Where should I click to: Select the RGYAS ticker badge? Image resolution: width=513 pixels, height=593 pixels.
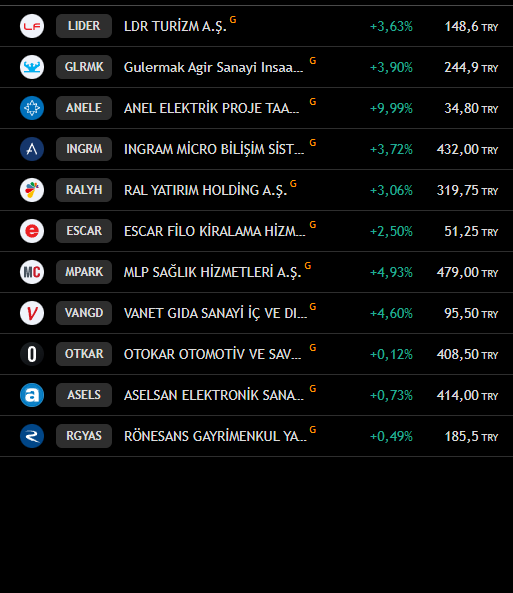tap(84, 436)
